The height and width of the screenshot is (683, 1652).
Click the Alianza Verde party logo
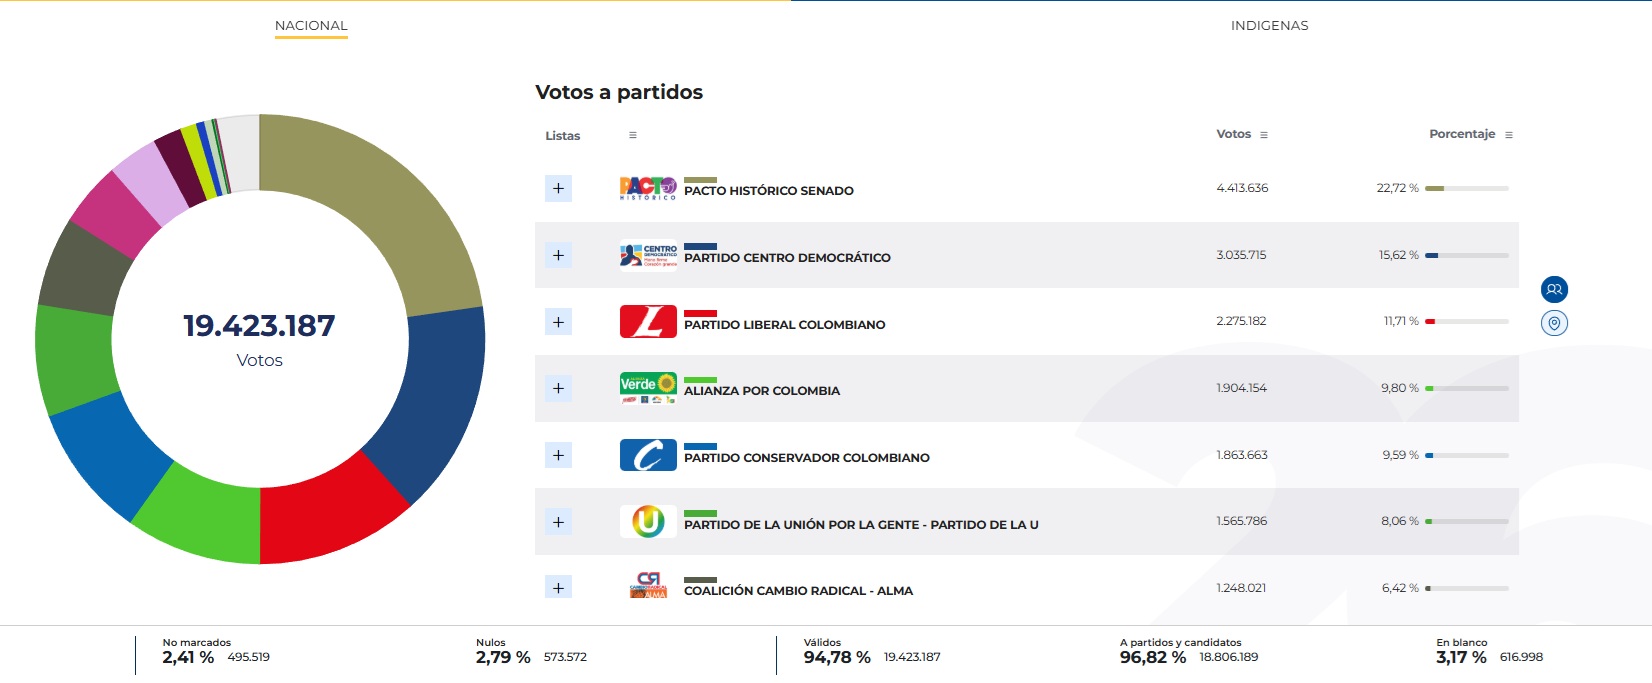click(648, 388)
